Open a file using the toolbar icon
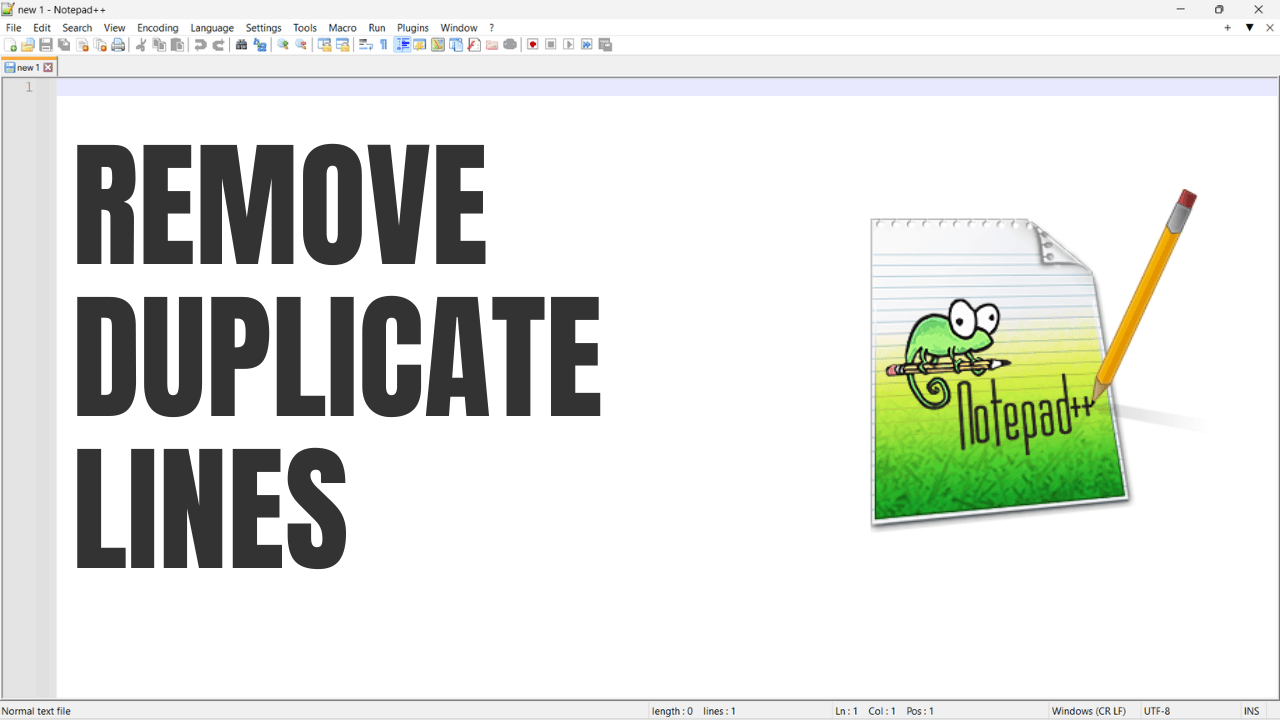 [x=27, y=44]
